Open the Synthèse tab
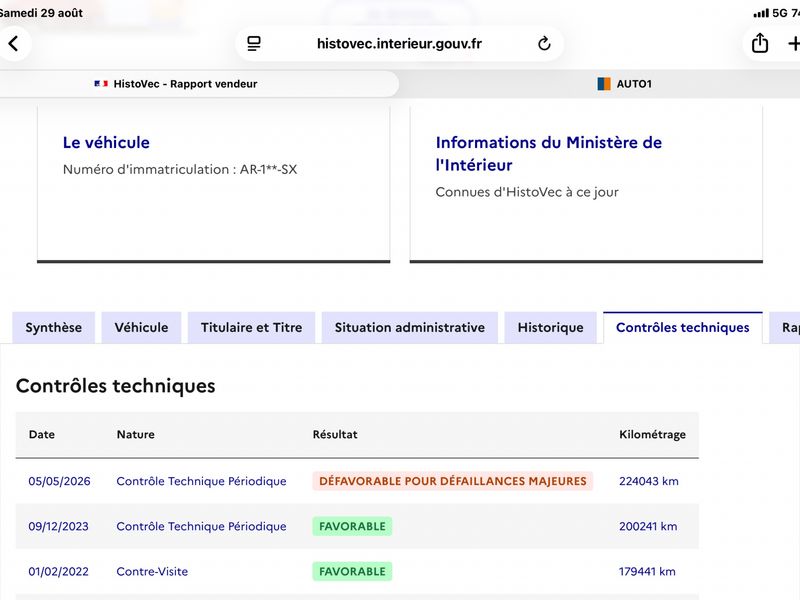800x600 pixels. tap(54, 328)
